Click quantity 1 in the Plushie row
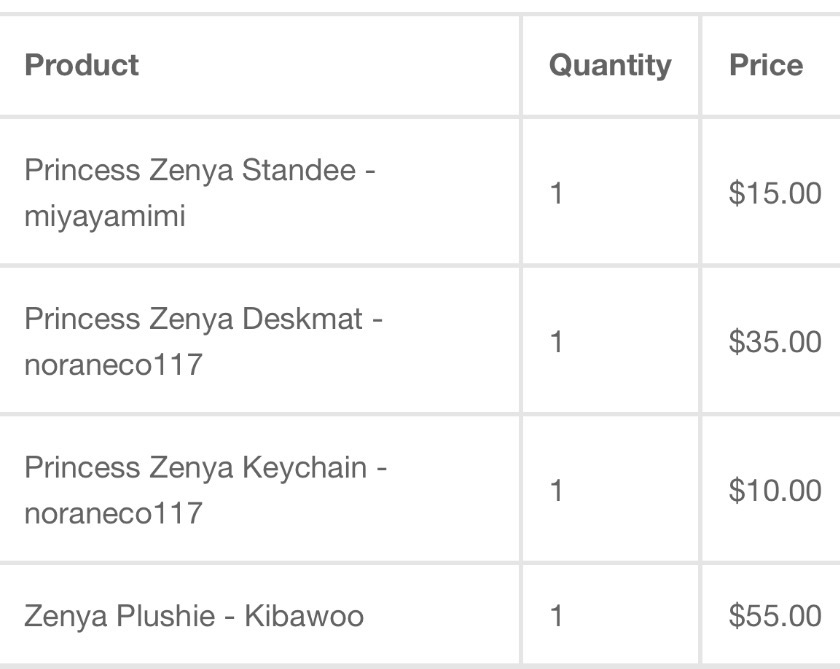840x669 pixels. coord(556,616)
